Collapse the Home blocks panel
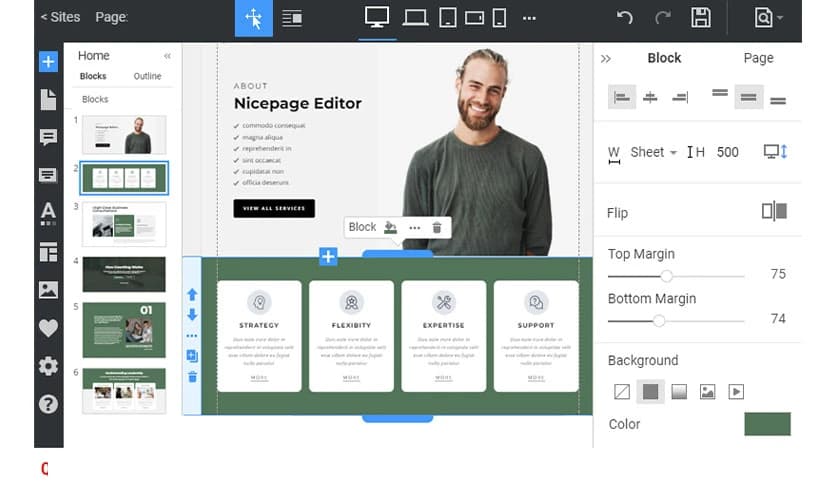This screenshot has width=836, height=484. pyautogui.click(x=167, y=55)
